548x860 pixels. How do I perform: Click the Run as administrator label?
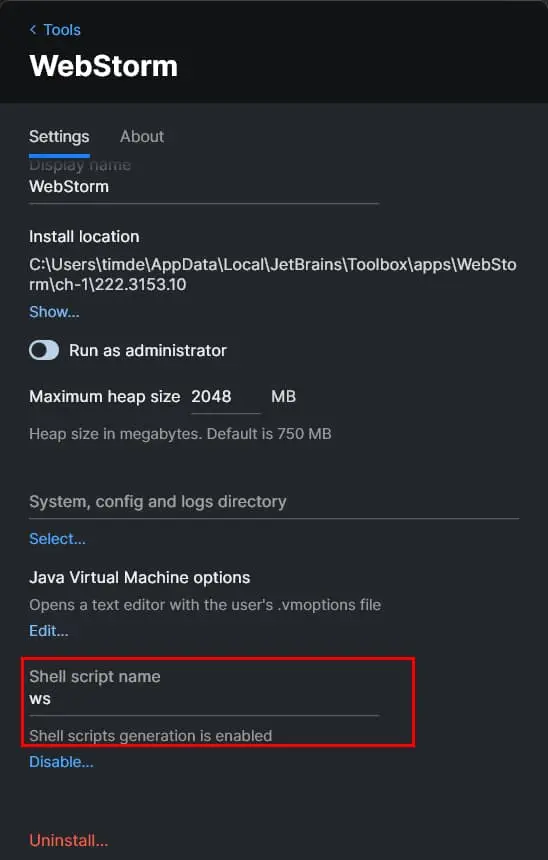(x=148, y=350)
